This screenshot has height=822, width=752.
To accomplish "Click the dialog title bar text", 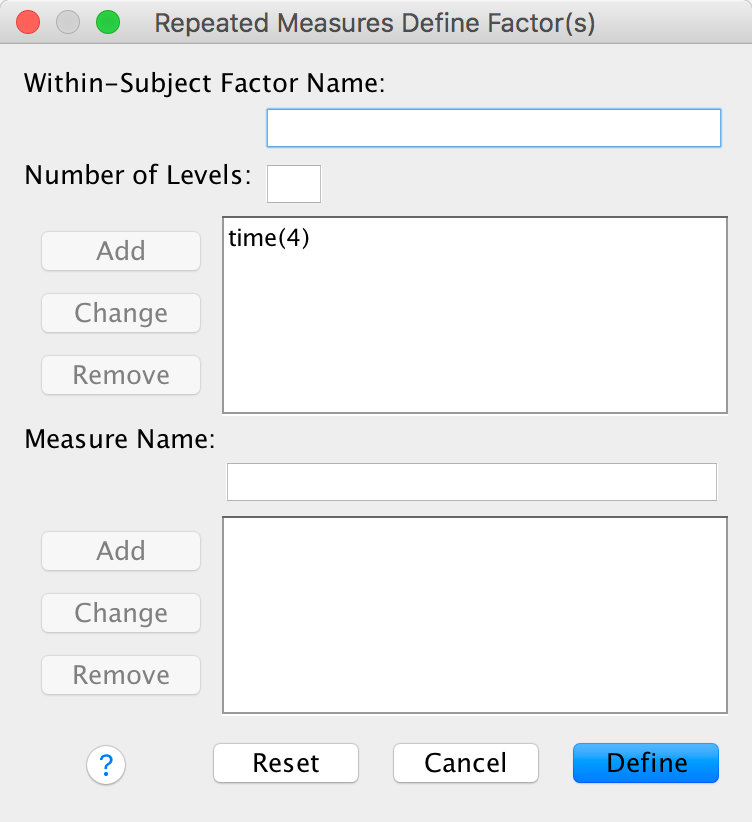I will (375, 23).
